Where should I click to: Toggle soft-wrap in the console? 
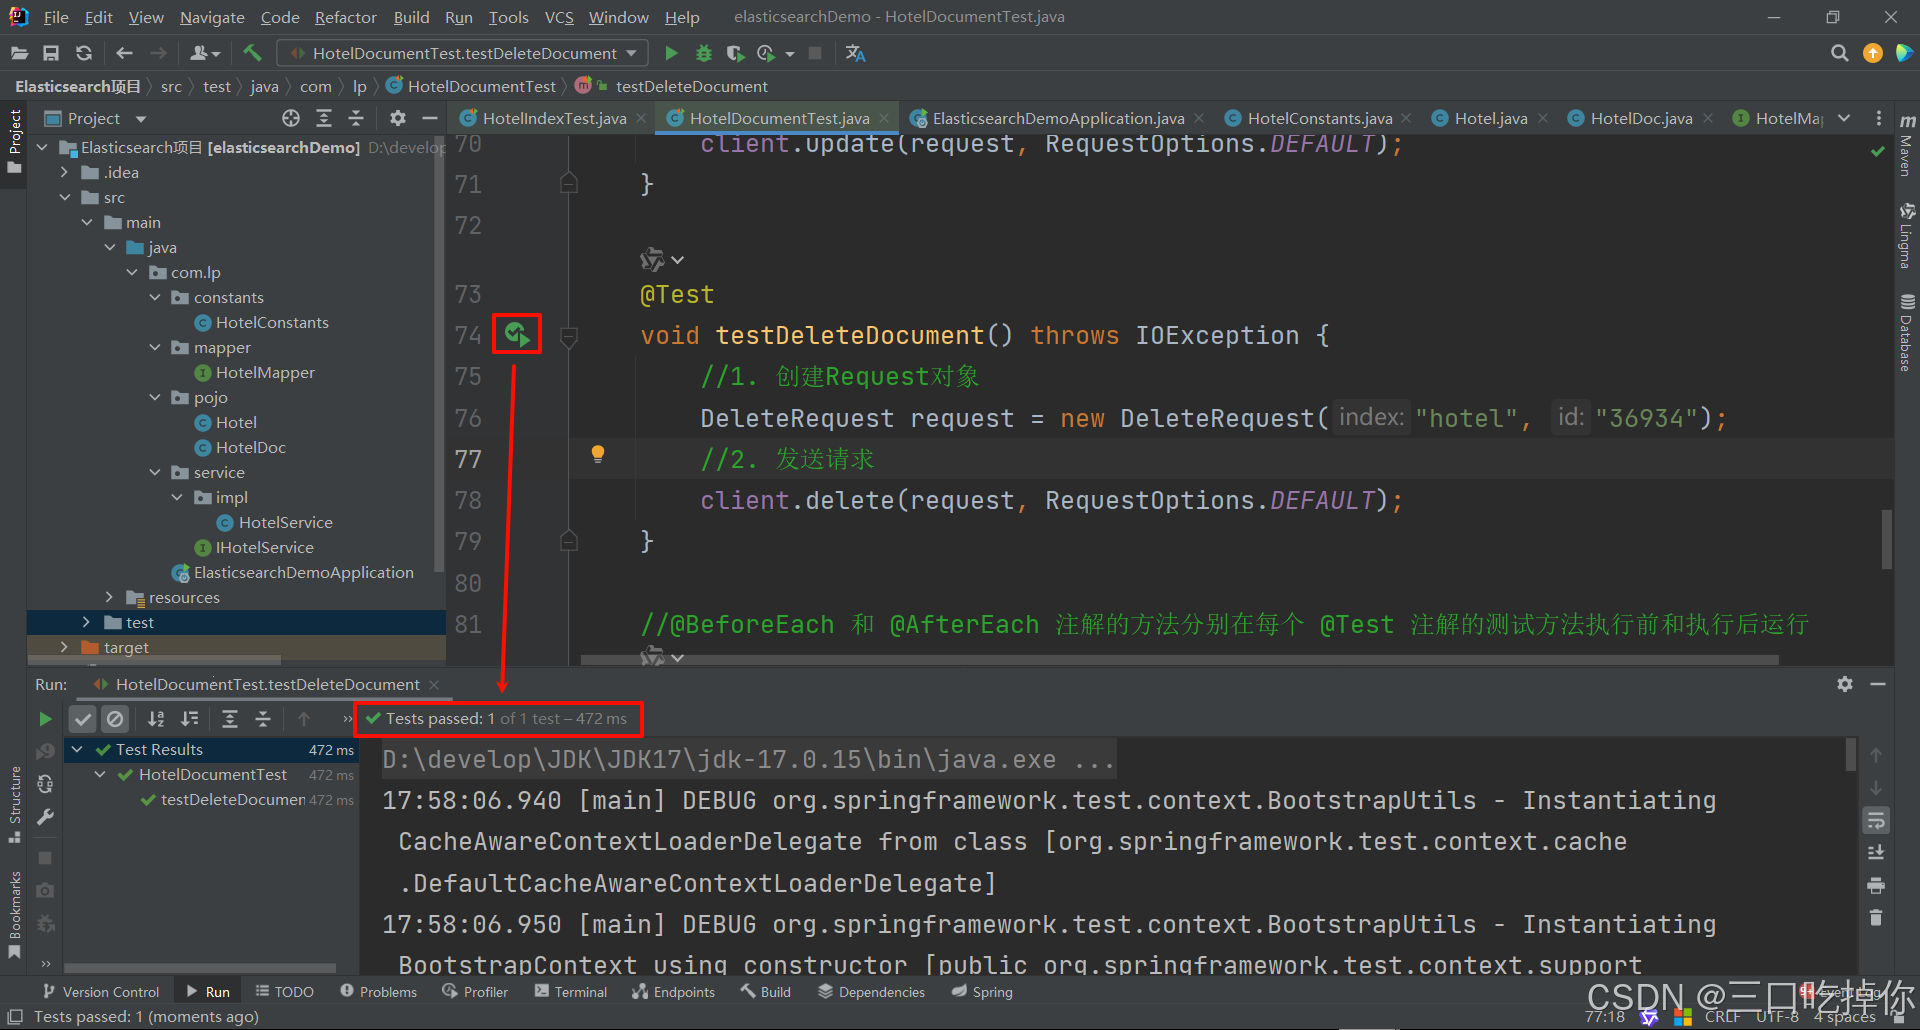pos(1876,821)
